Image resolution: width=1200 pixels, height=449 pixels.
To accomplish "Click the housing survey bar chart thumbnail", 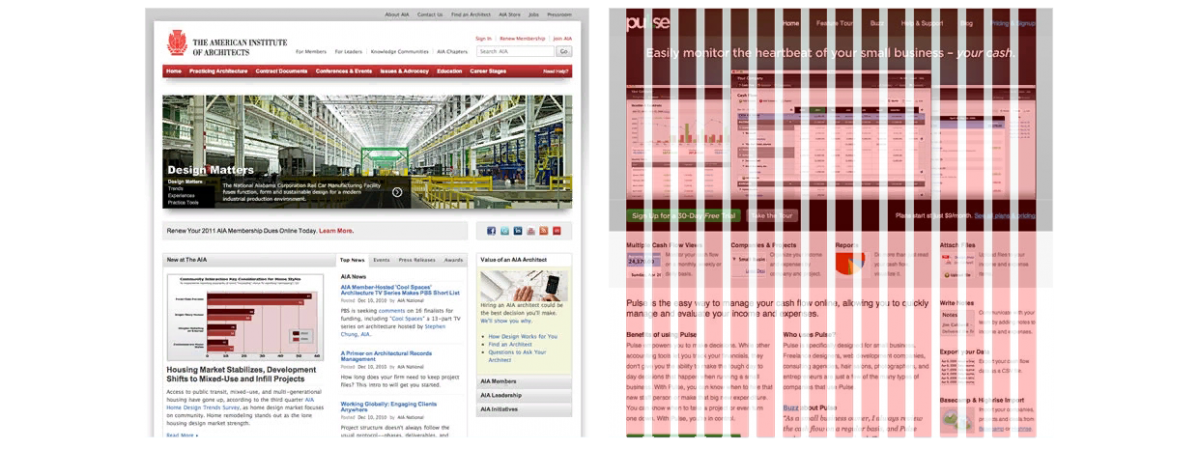I will pyautogui.click(x=245, y=318).
